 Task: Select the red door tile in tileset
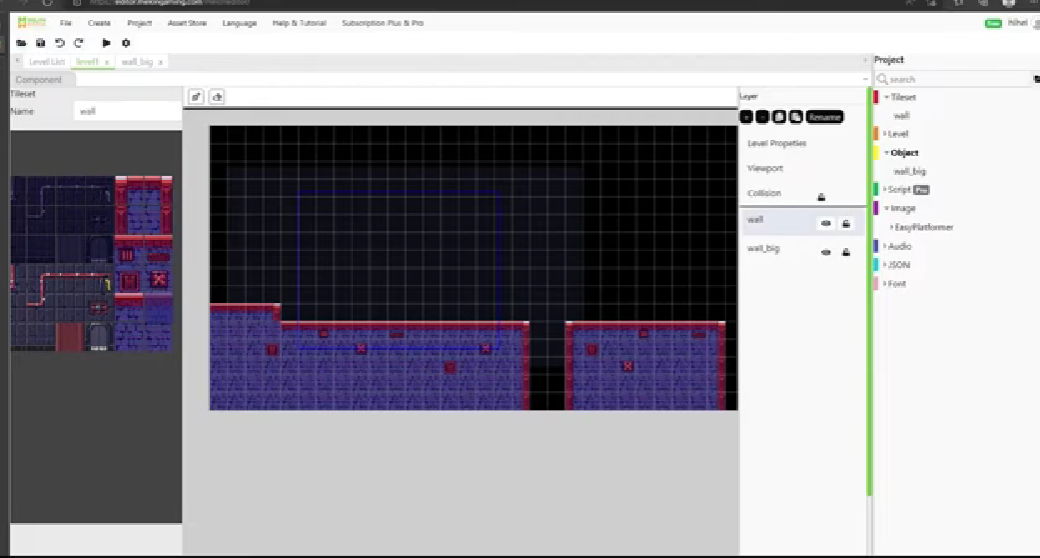point(70,336)
